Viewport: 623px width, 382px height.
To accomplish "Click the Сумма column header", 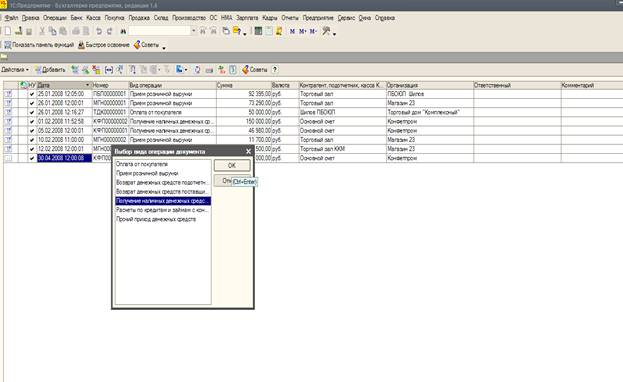I will [244, 85].
